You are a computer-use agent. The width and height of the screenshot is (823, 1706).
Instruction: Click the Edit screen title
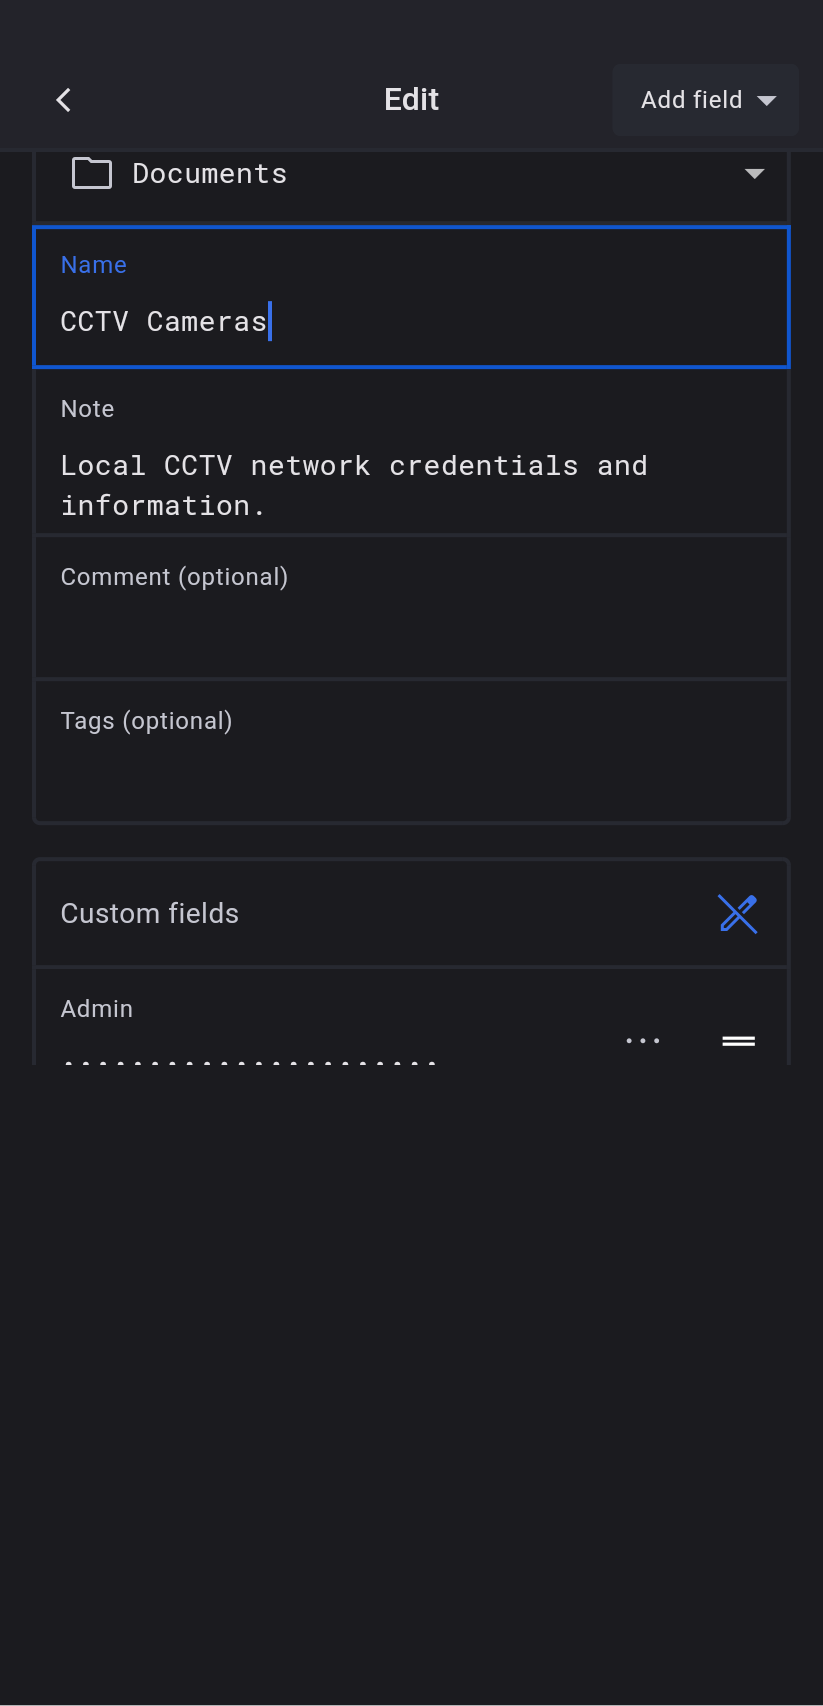click(412, 100)
